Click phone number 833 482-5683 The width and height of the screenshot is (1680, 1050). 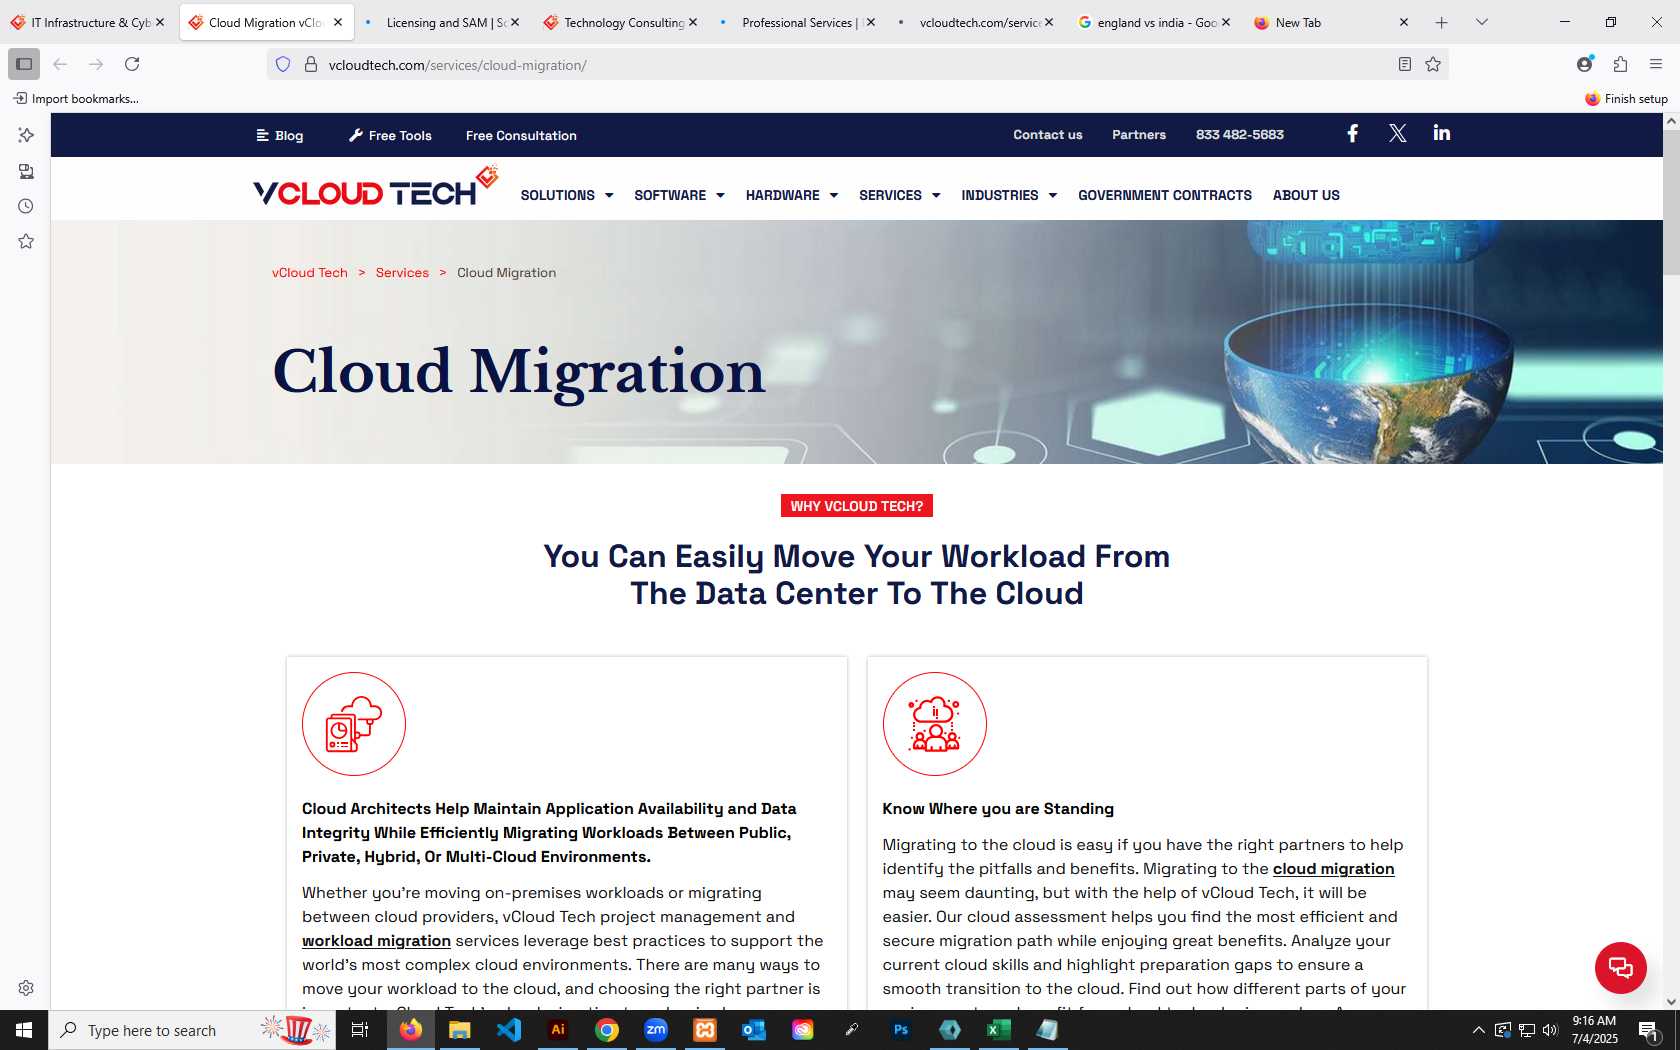pyautogui.click(x=1239, y=134)
